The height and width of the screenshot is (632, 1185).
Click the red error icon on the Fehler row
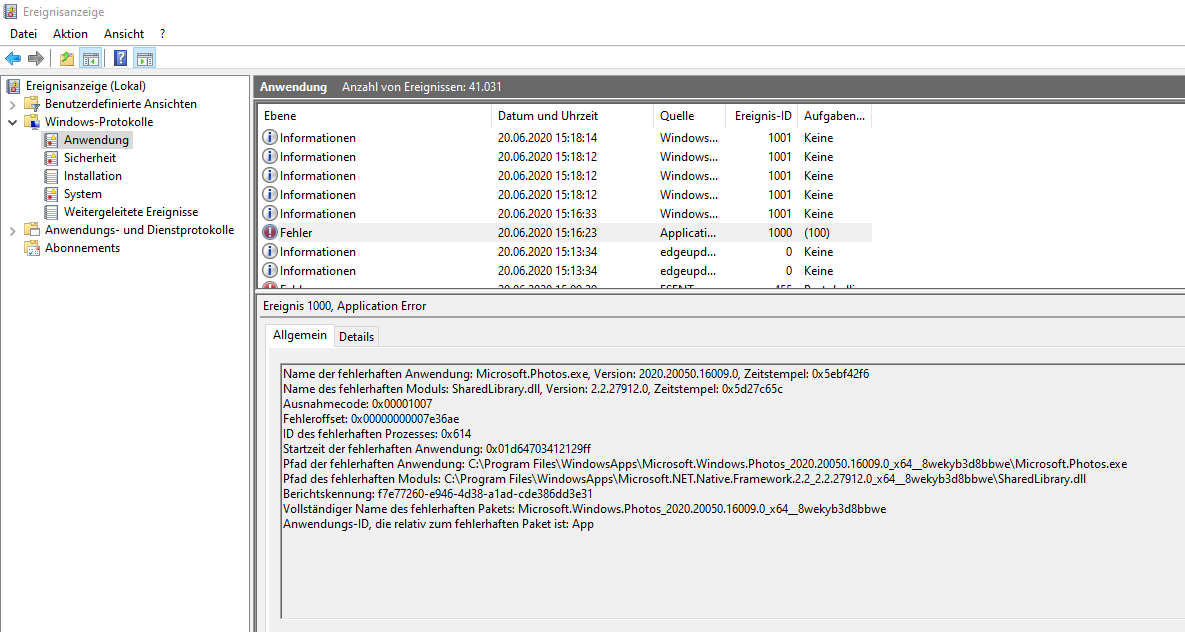point(270,233)
